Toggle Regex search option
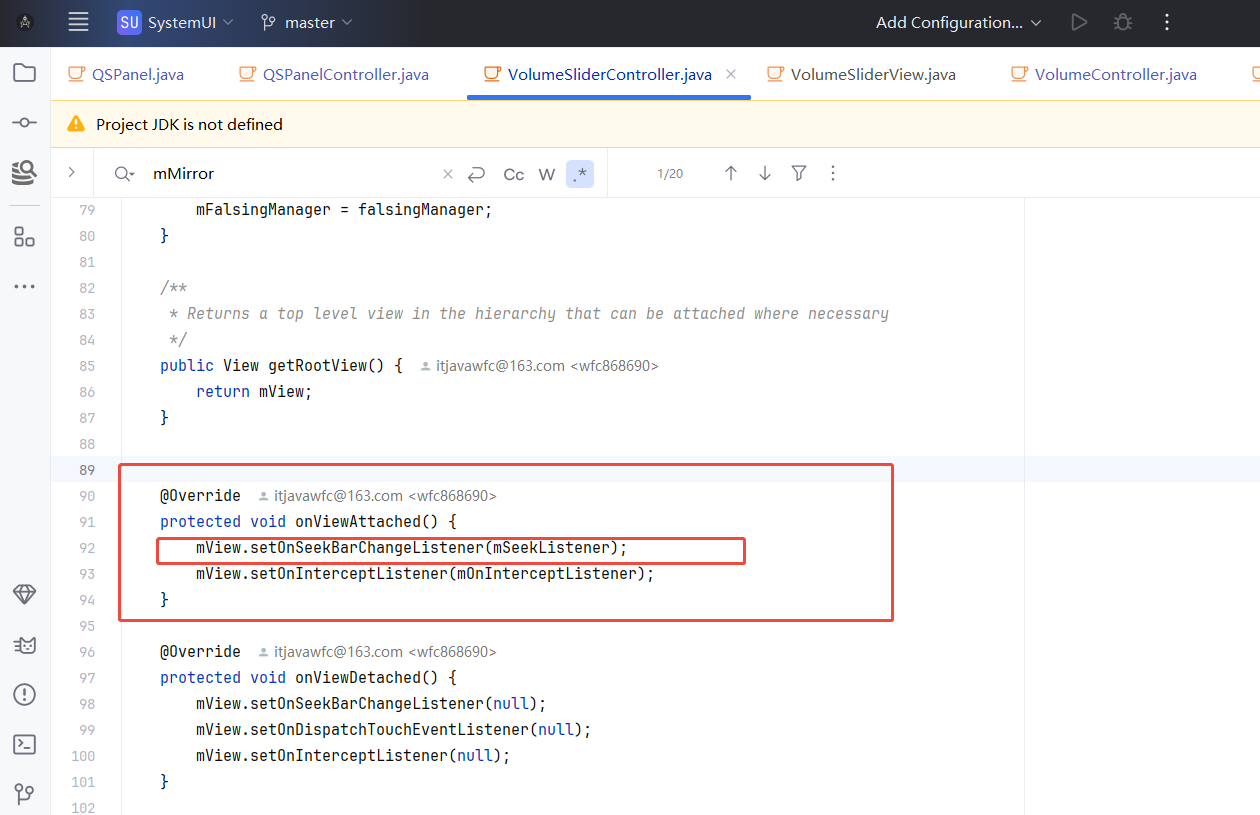Viewport: 1260px width, 815px height. click(580, 174)
